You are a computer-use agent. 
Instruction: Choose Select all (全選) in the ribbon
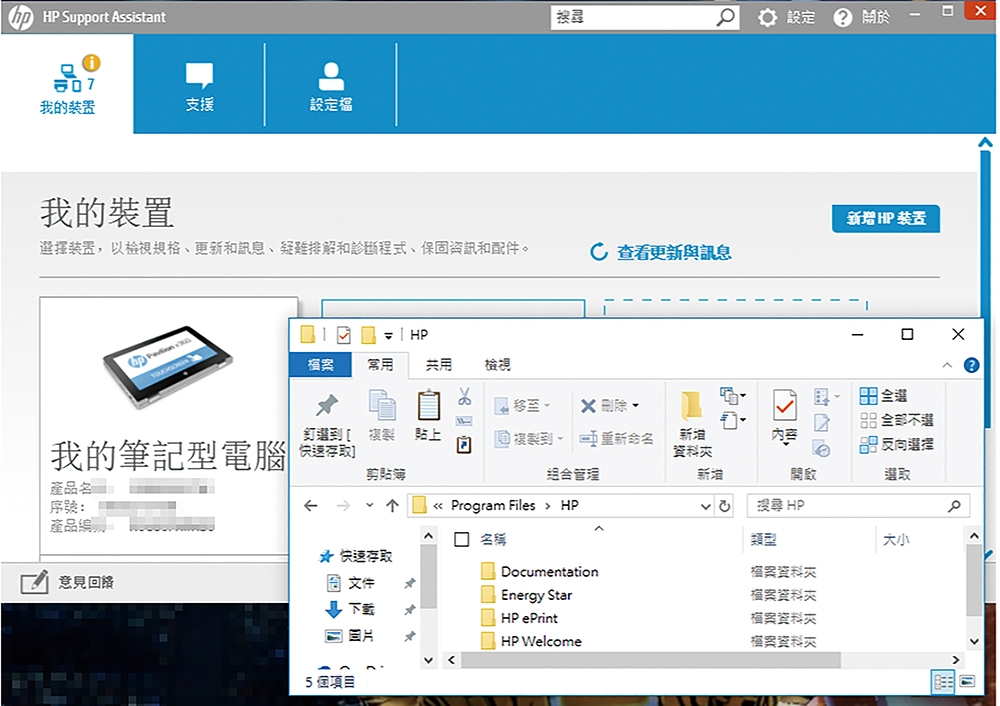coord(883,396)
